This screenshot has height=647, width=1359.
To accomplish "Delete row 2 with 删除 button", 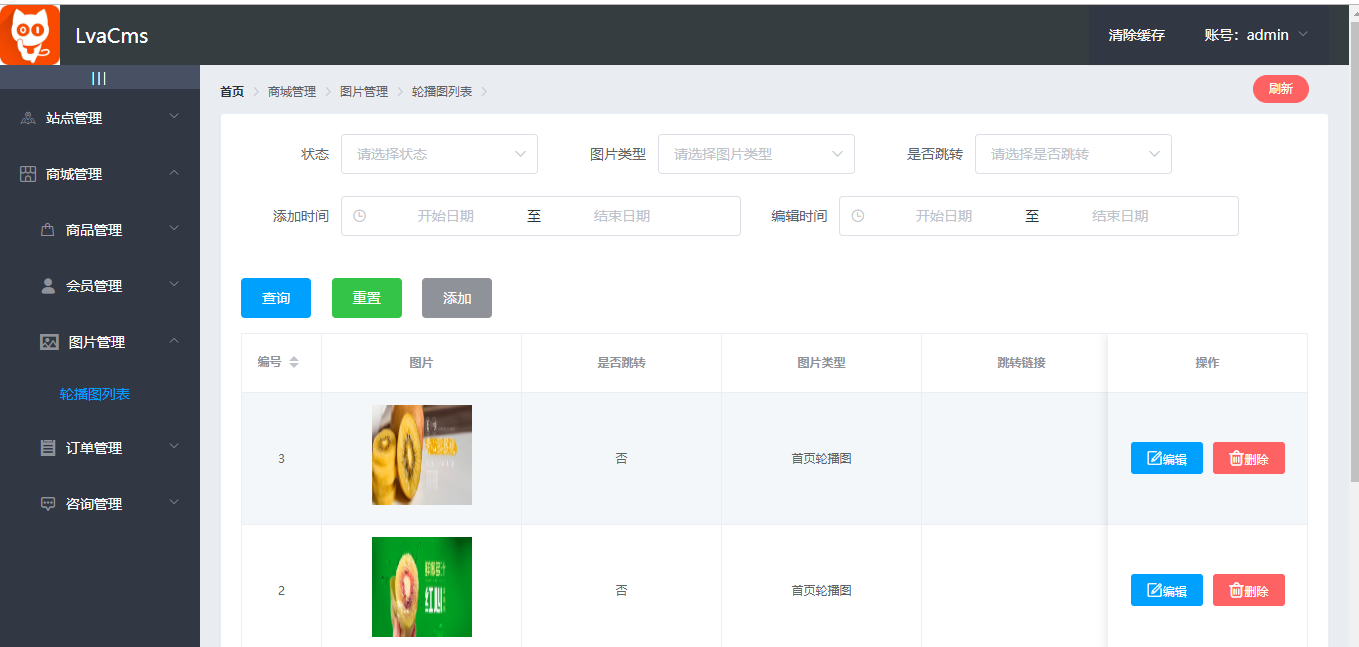I will pyautogui.click(x=1249, y=590).
